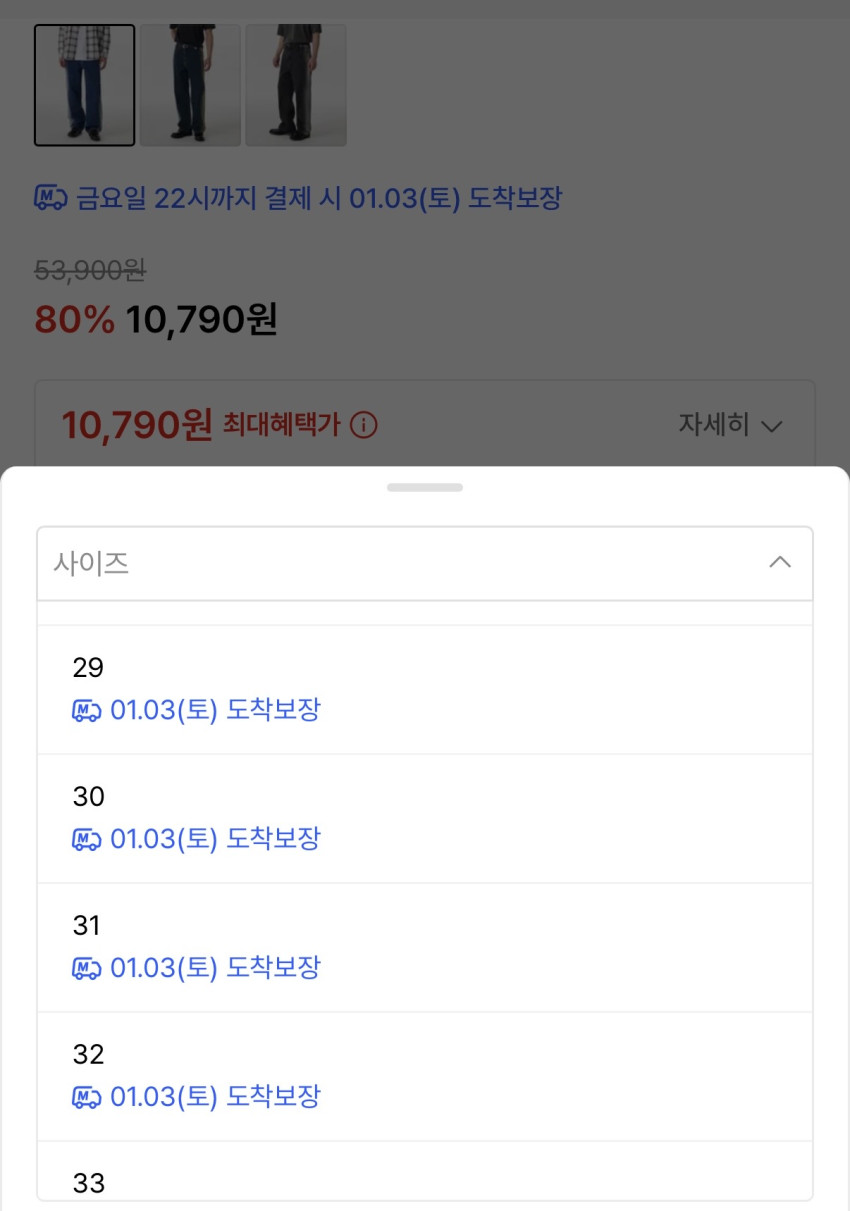This screenshot has width=850, height=1211.
Task: Click the truck icon under size 29
Action: point(87,711)
